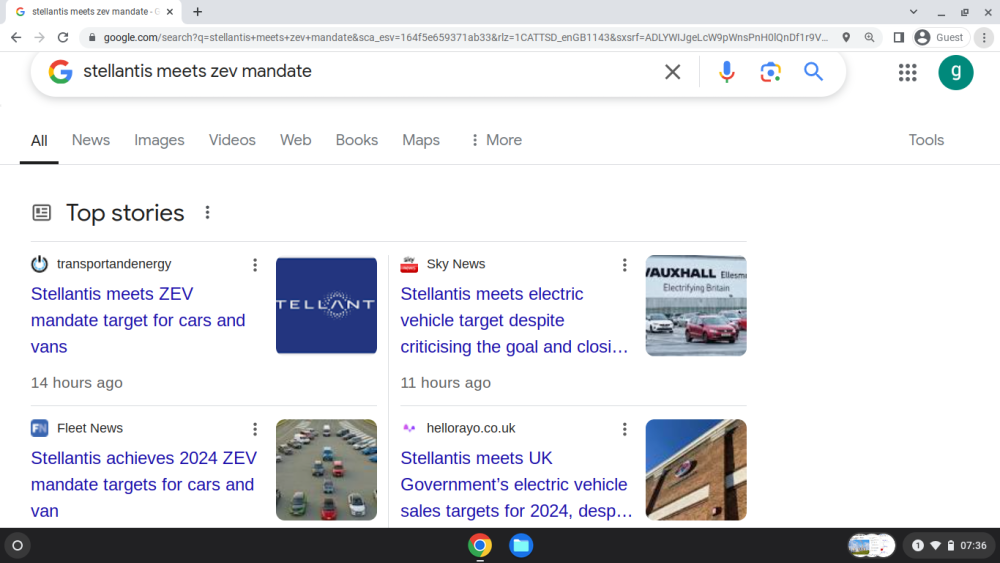1000x563 pixels.
Task: Switch to the Web results tab
Action: pos(295,140)
